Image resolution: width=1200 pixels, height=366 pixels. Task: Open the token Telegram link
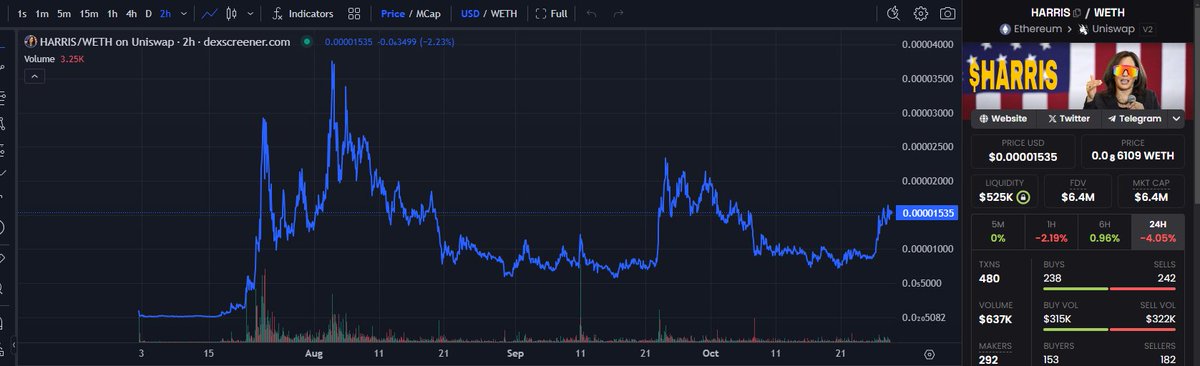[x=1135, y=118]
